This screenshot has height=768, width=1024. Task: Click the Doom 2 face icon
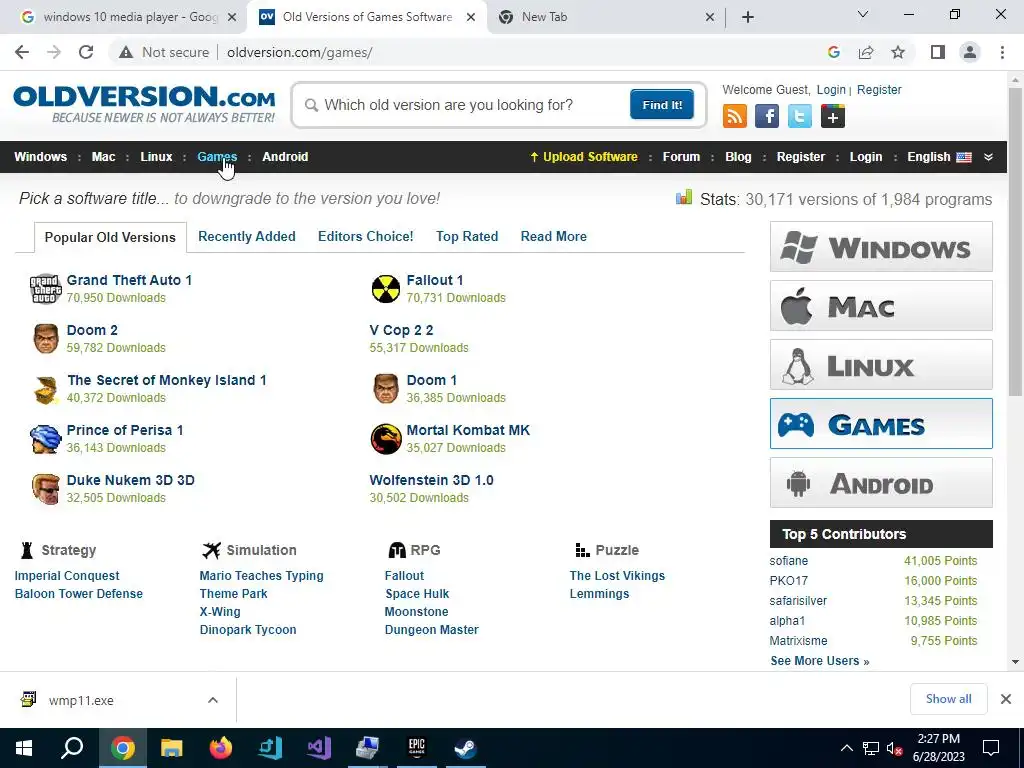[x=46, y=338]
